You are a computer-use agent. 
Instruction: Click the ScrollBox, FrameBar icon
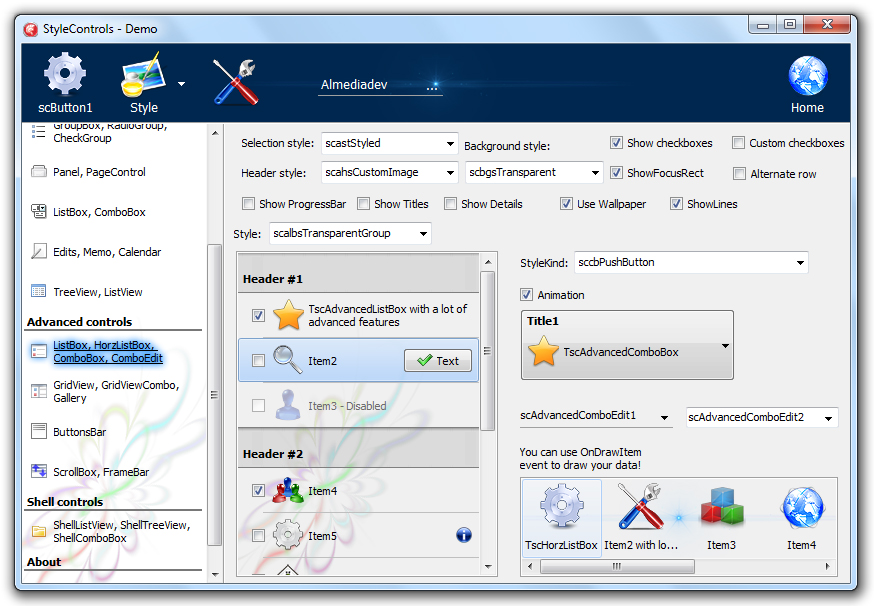[38, 471]
